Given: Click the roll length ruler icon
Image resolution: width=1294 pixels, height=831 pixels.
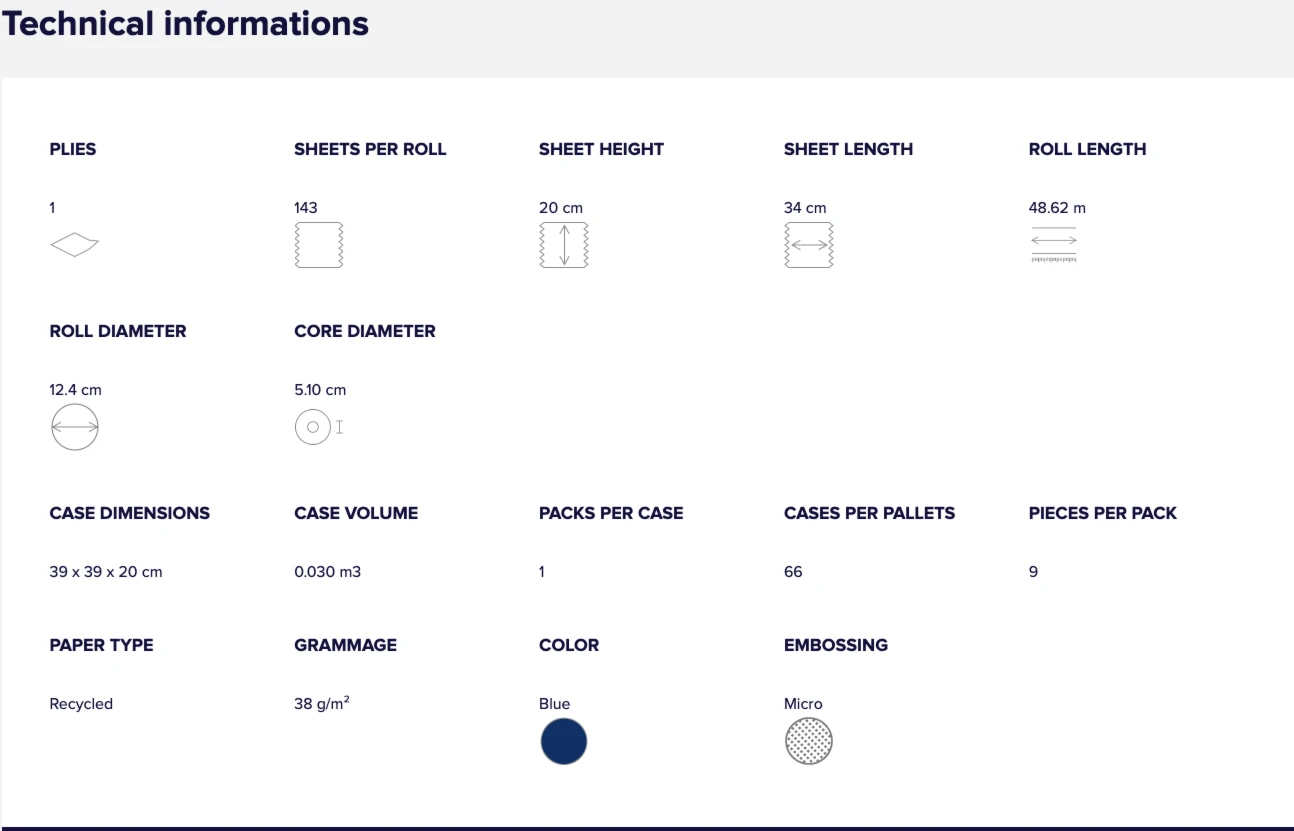Looking at the screenshot, I should tap(1054, 245).
